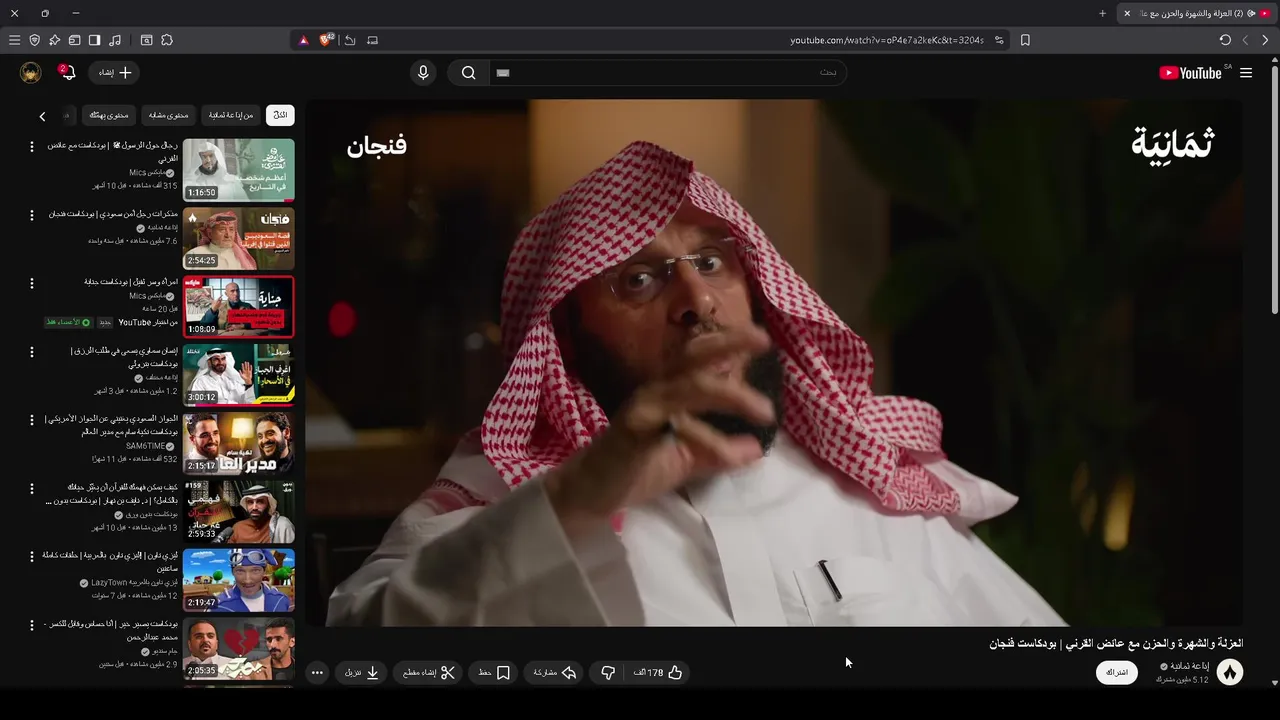Open the Brave browser main menu
The image size is (1280, 720).
[14, 40]
